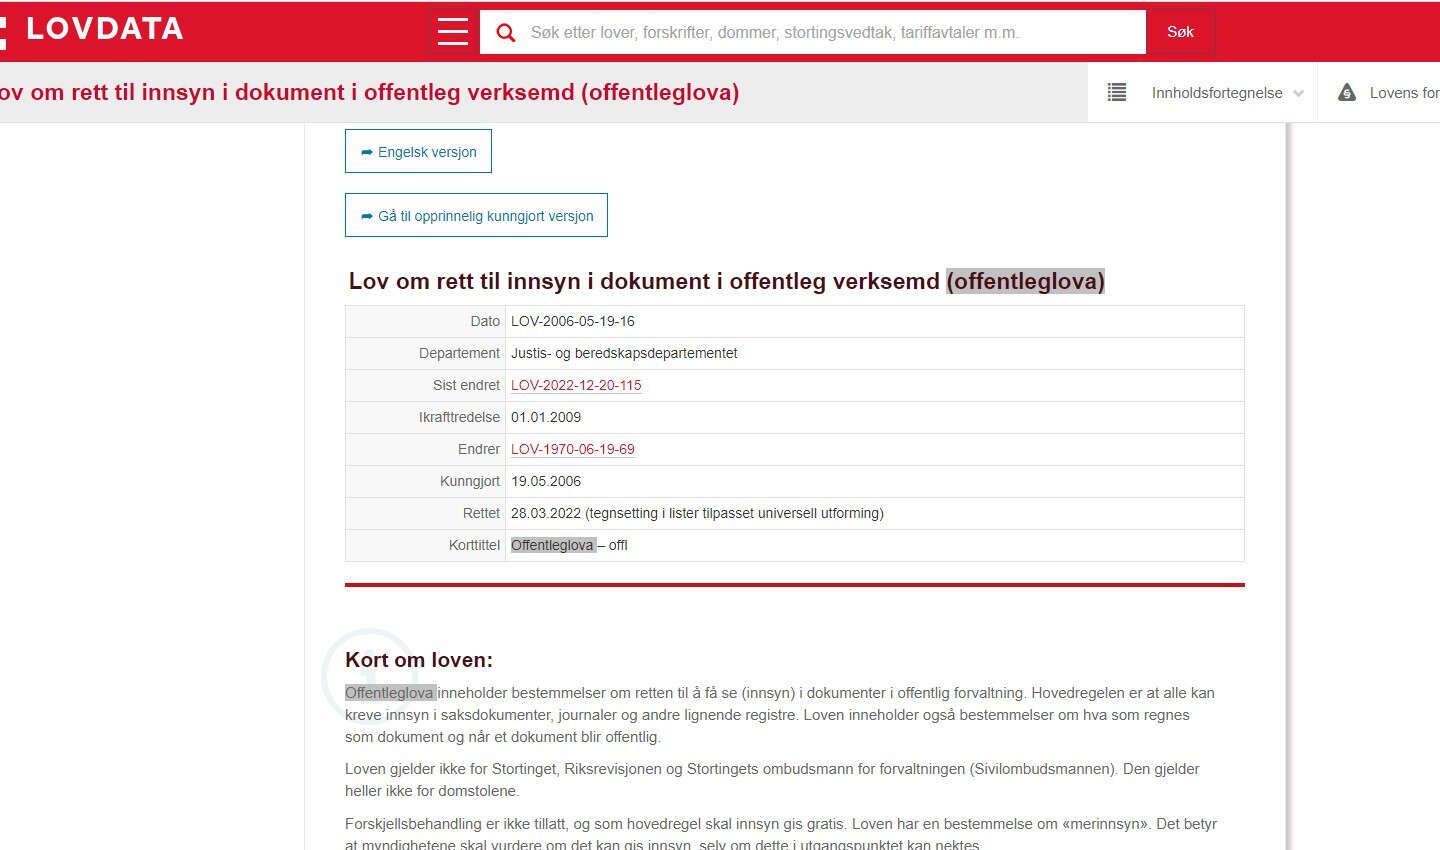Click the info circle icon by Kort om loven

pyautogui.click(x=367, y=675)
